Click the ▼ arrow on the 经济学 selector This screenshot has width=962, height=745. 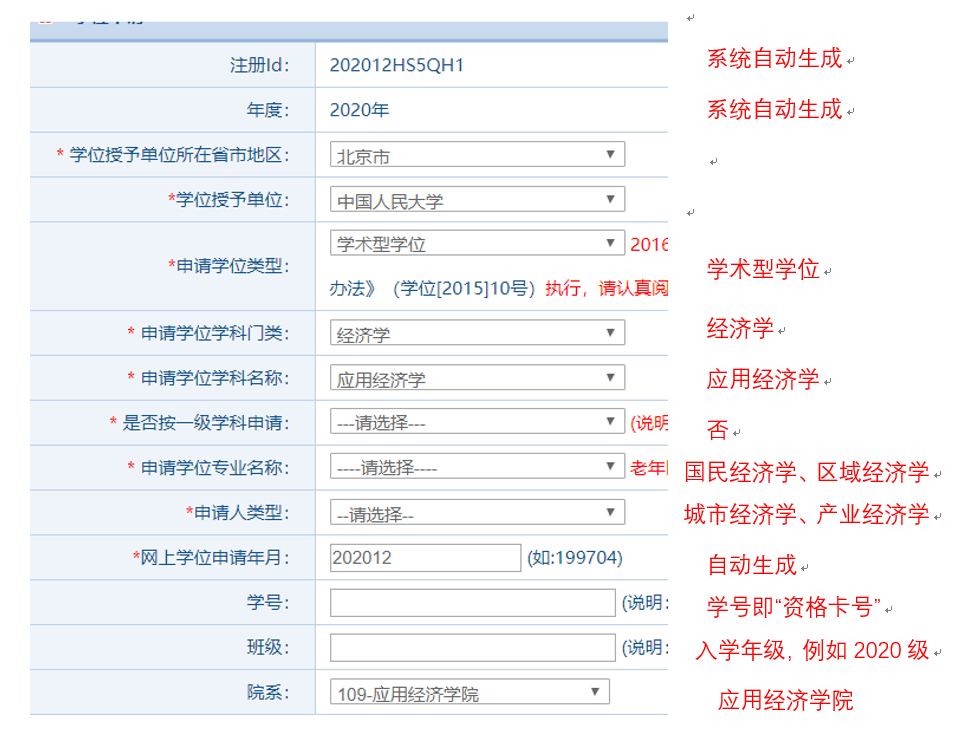(612, 333)
